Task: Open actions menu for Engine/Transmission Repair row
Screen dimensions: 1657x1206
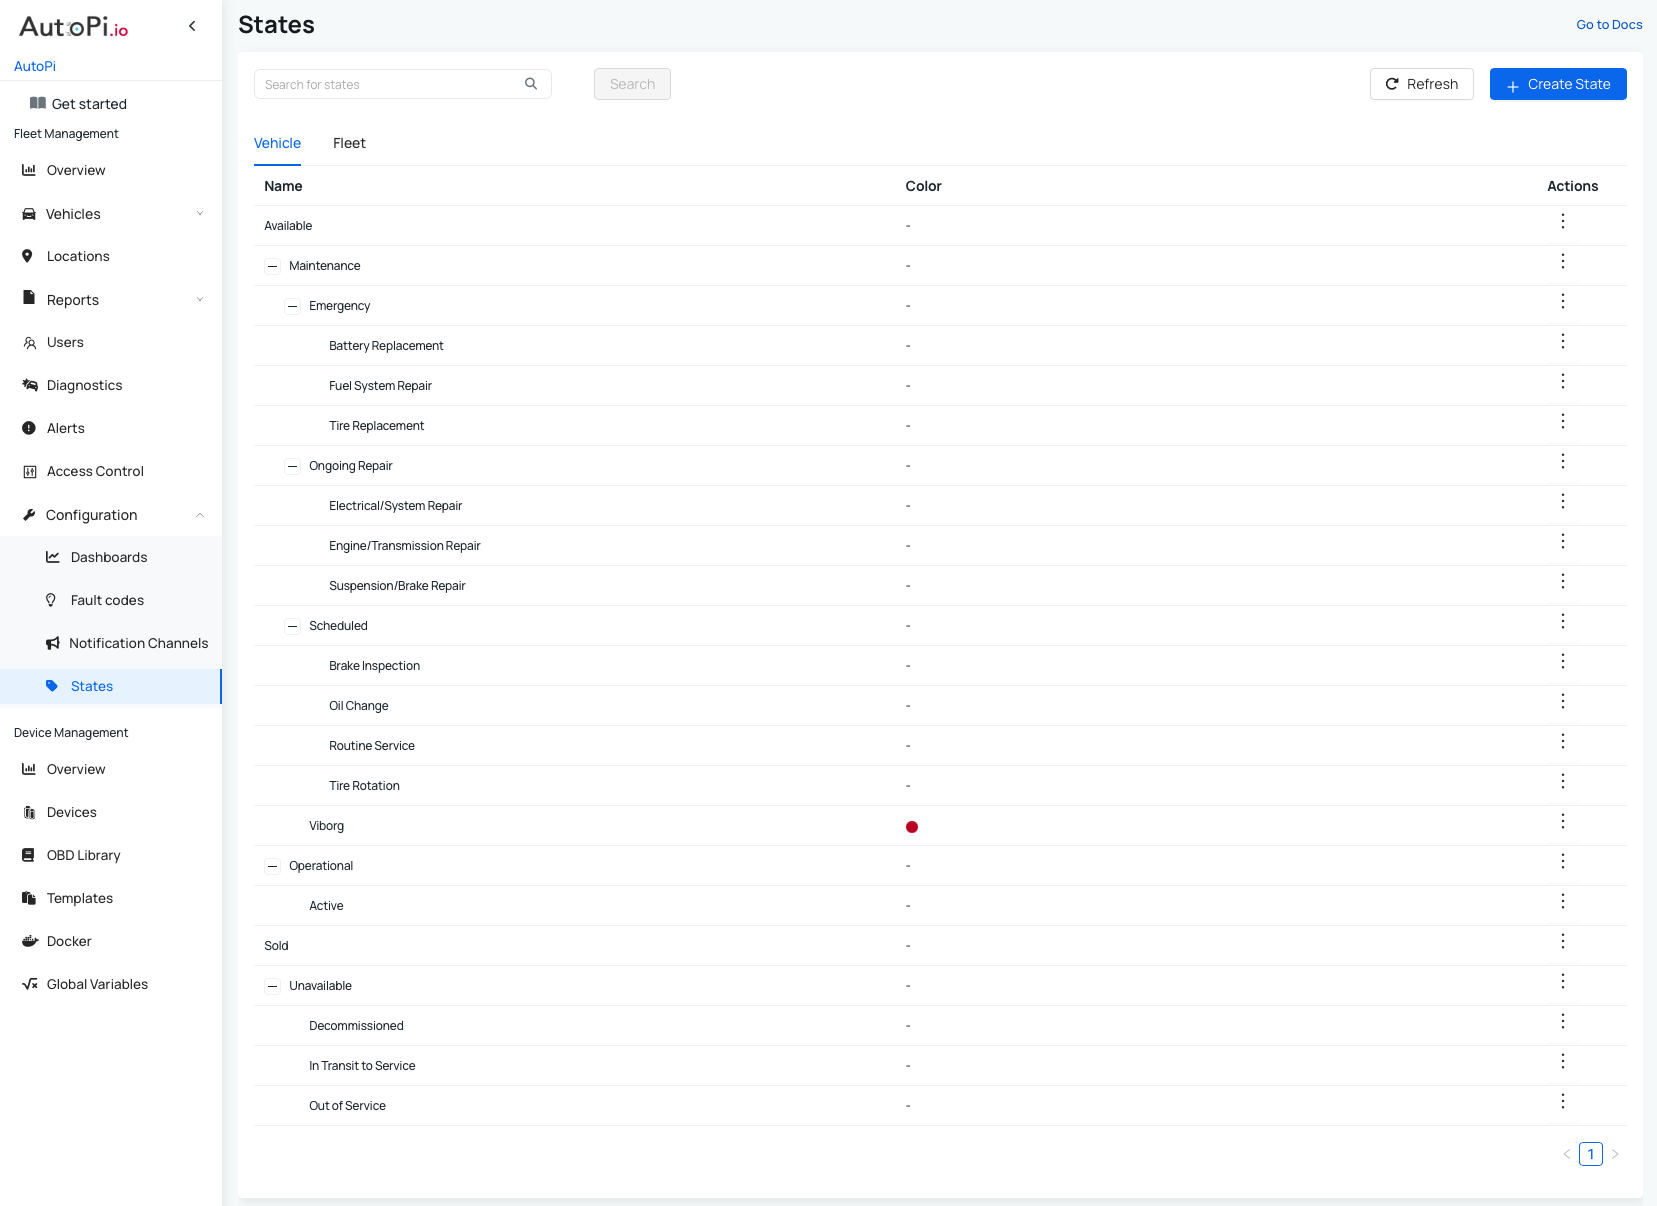Action: pos(1563,541)
